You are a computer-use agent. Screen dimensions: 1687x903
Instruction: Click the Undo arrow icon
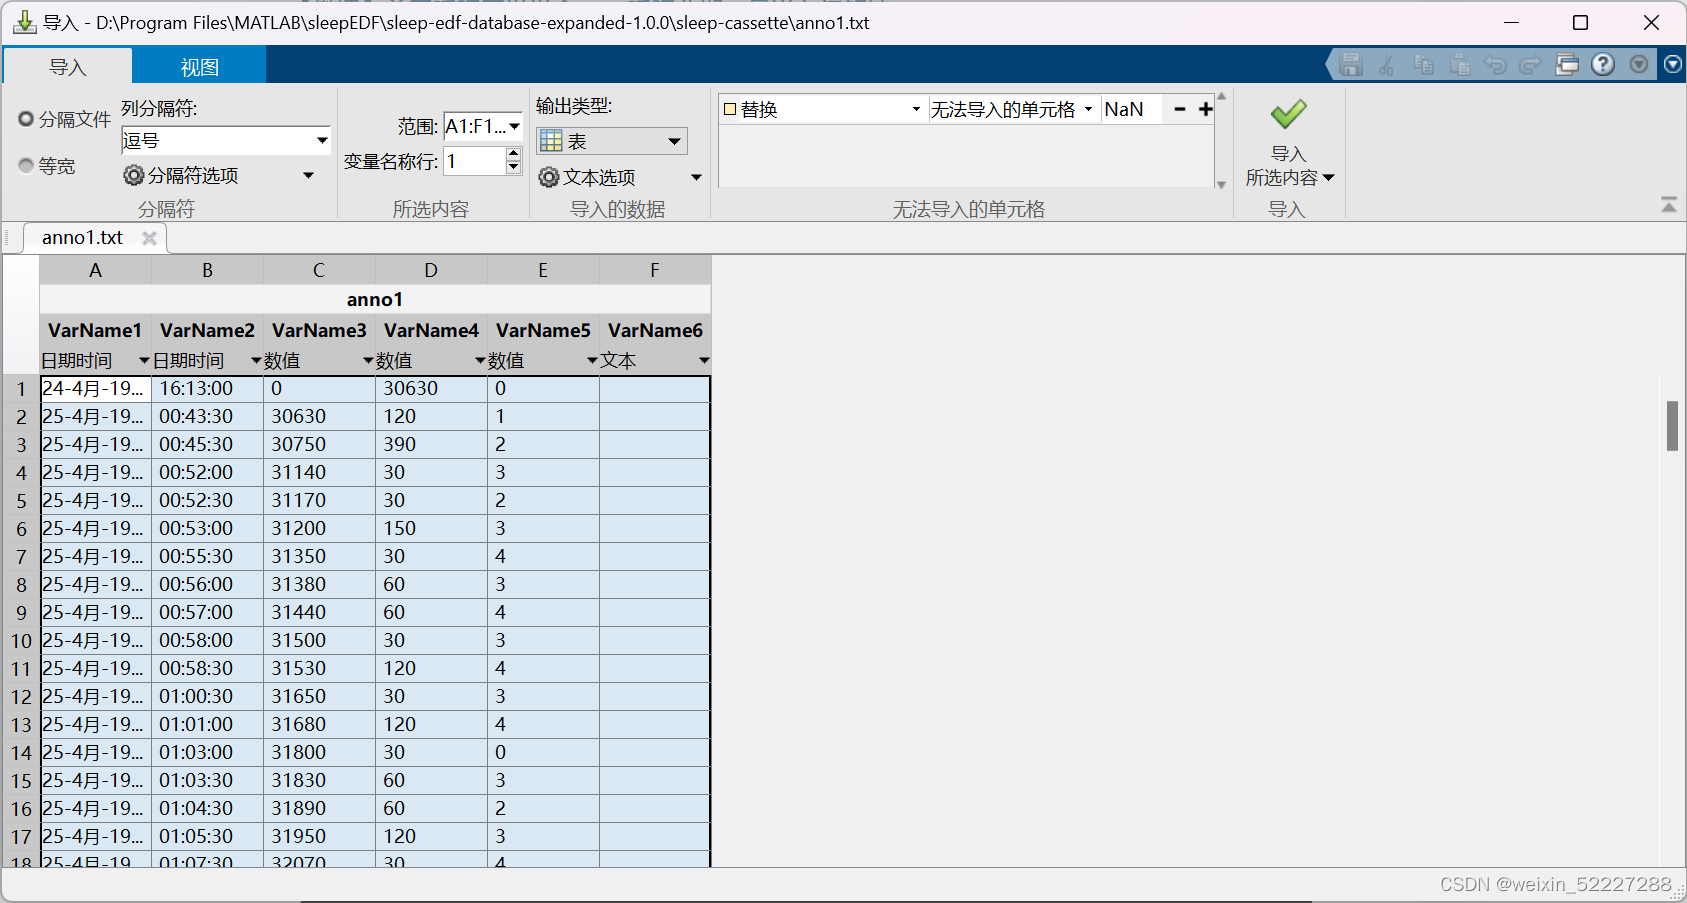click(x=1495, y=65)
